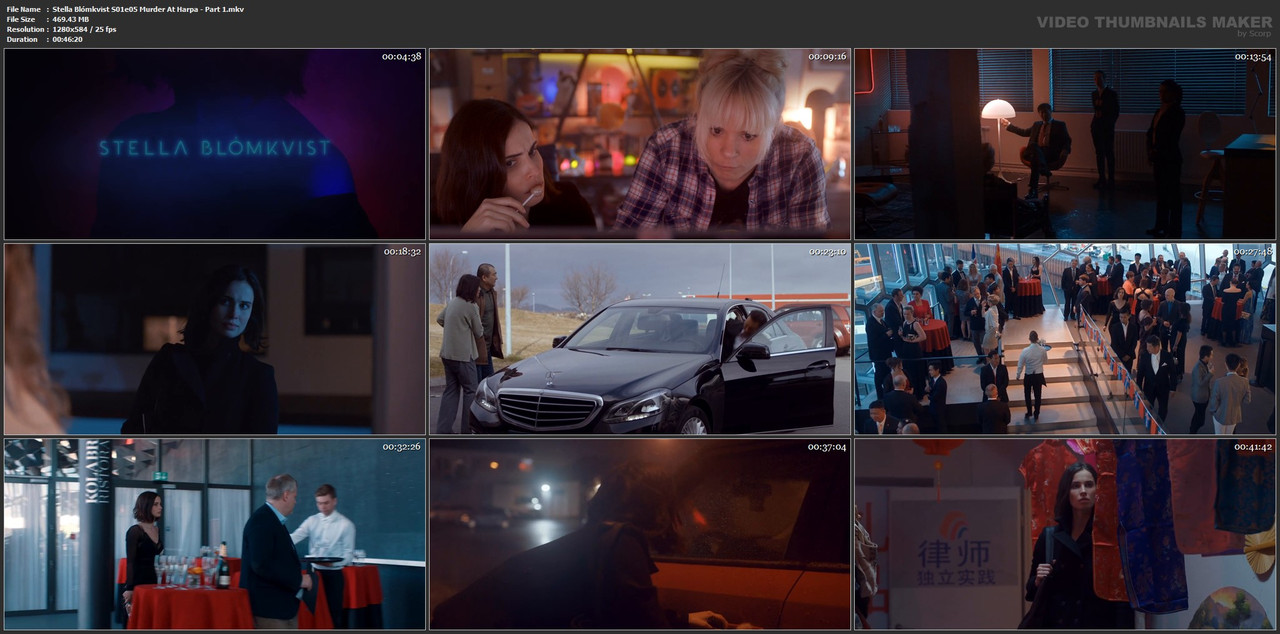Click the 00:09:16 timestamp label

(827, 56)
